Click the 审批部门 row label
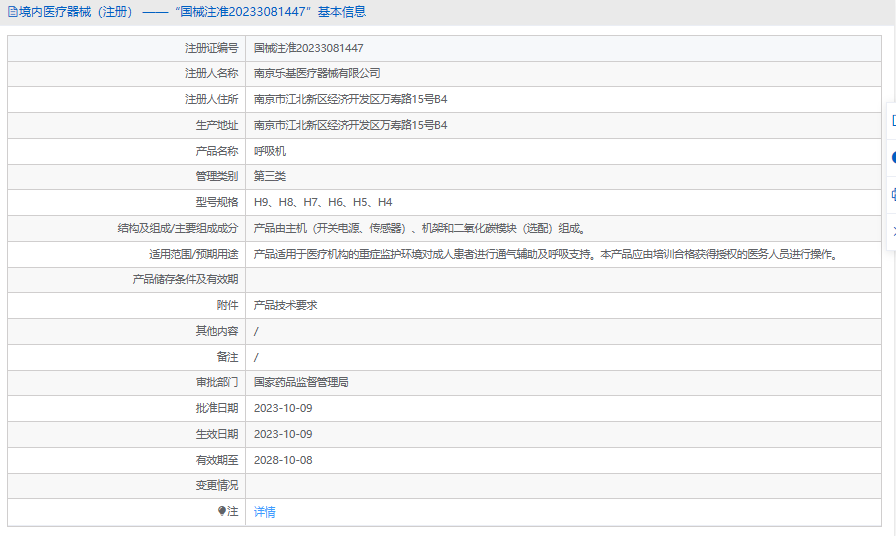896x536 pixels. coord(217,382)
